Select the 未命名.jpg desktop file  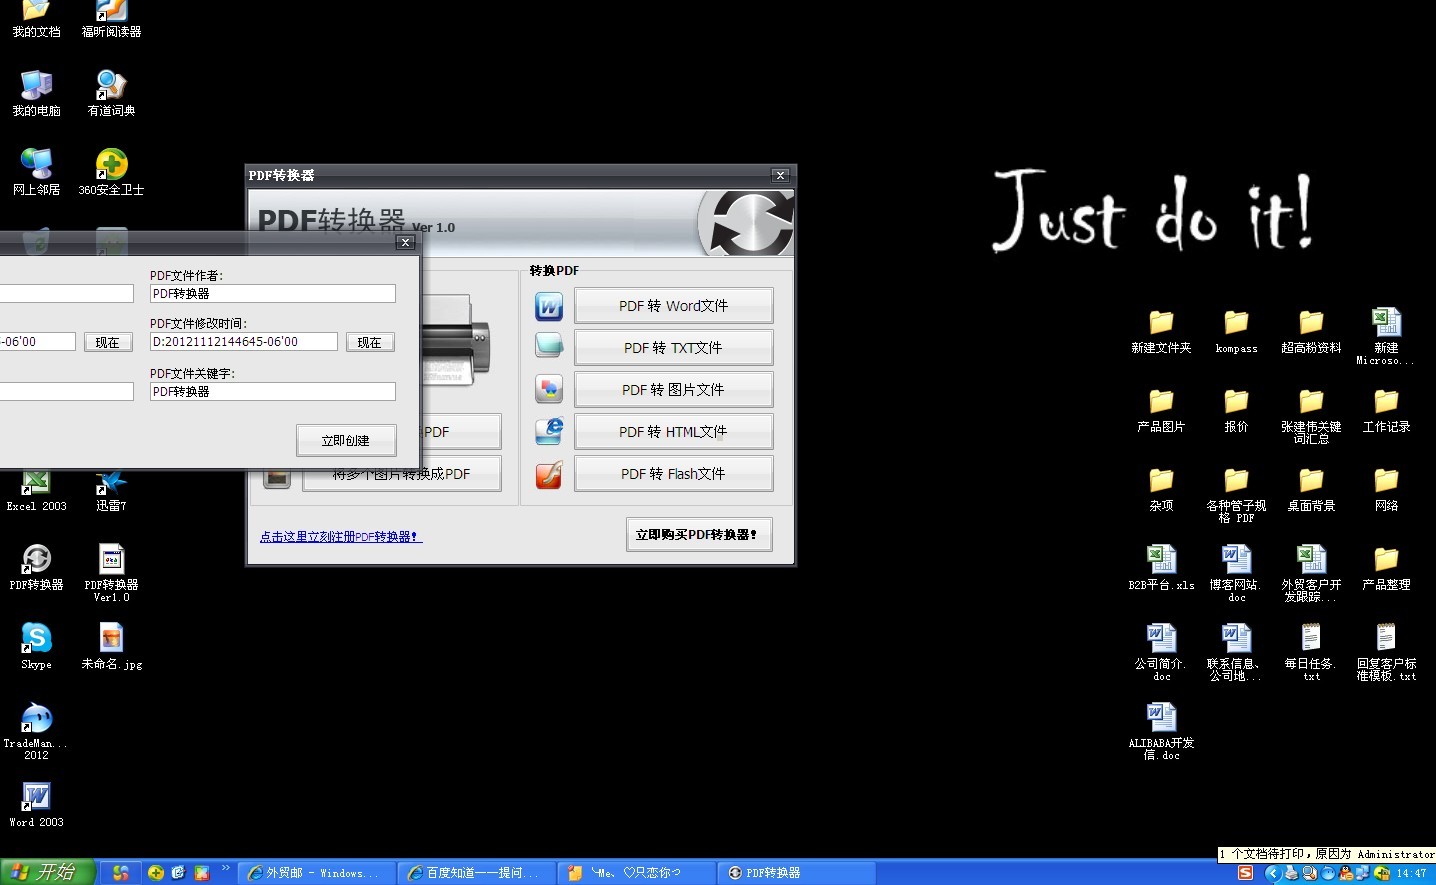(x=111, y=646)
